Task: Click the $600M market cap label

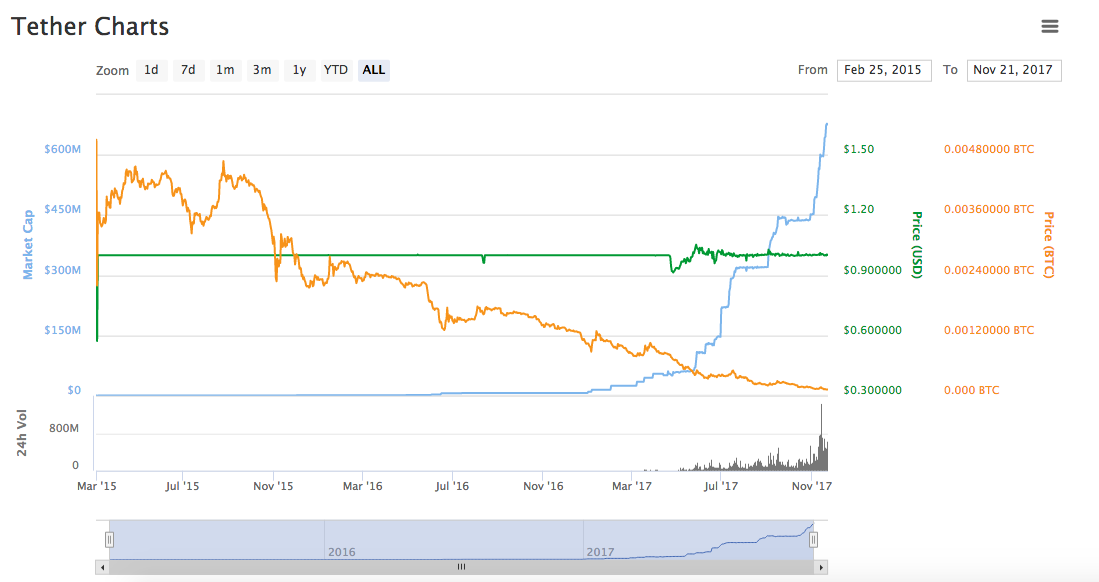Action: pos(62,149)
